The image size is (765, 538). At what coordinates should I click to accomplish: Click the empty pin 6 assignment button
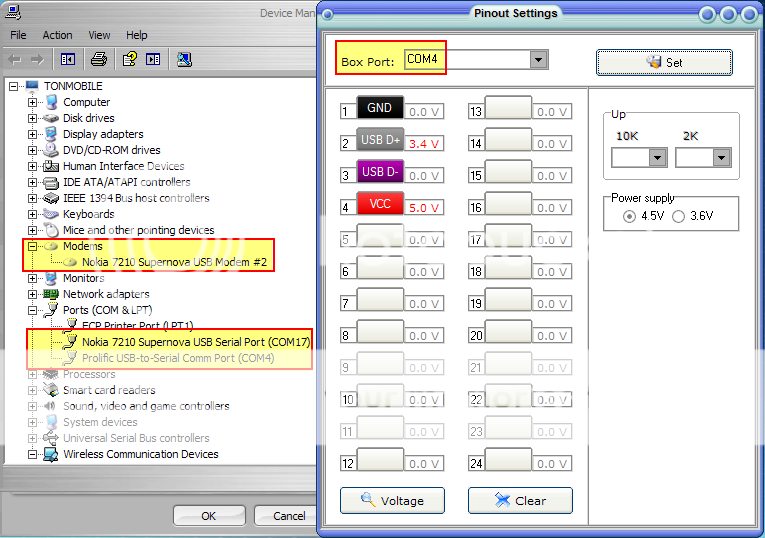[380, 267]
